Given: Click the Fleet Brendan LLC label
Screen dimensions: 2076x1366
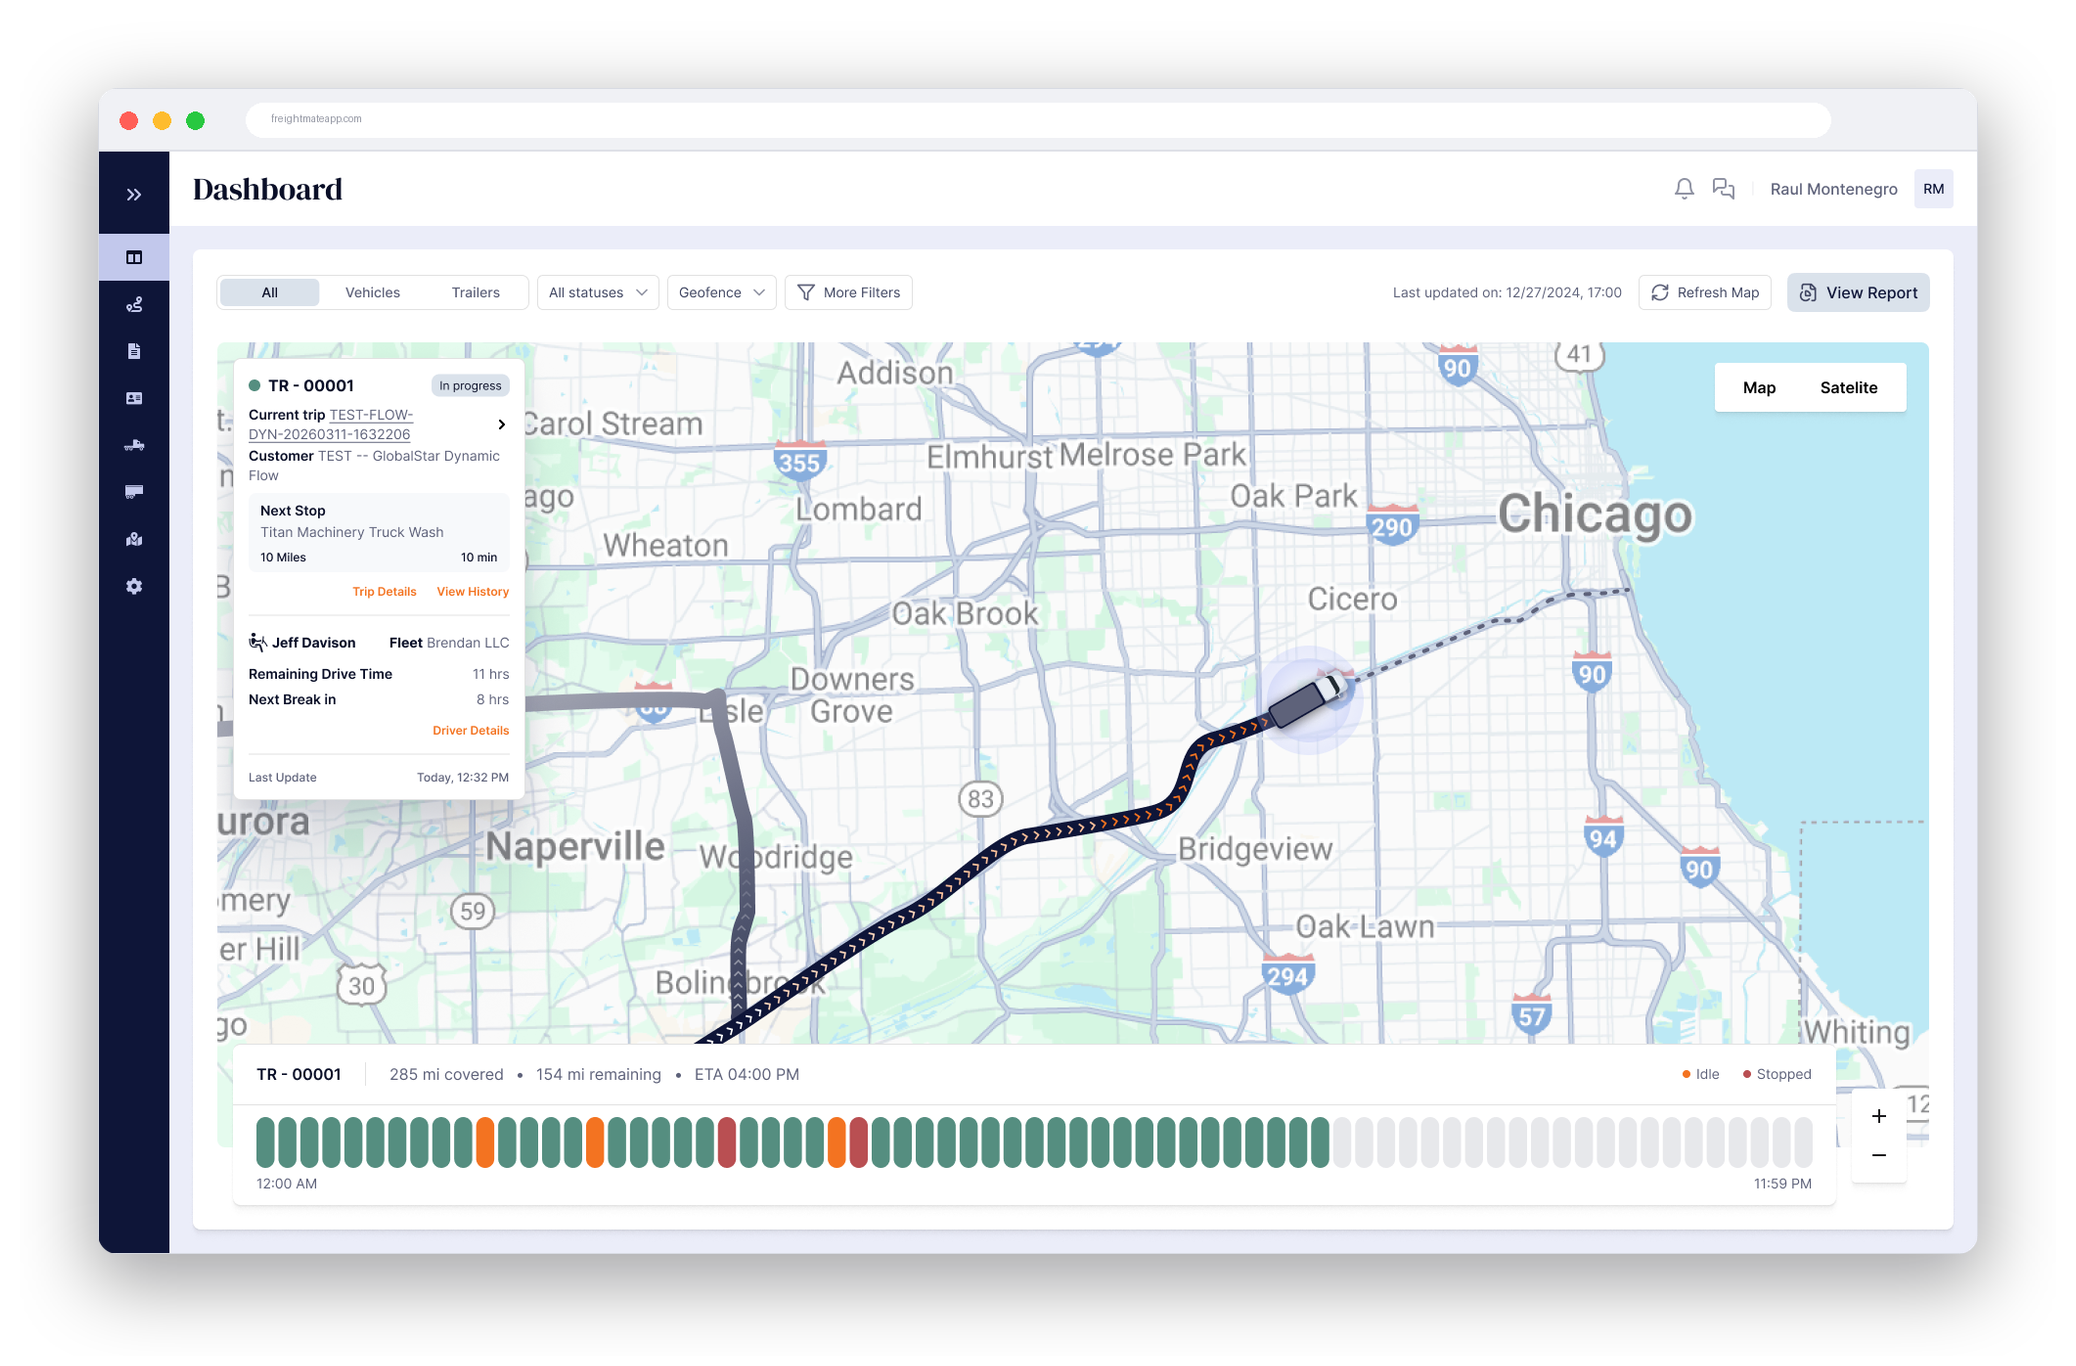Looking at the screenshot, I should pyautogui.click(x=448, y=642).
